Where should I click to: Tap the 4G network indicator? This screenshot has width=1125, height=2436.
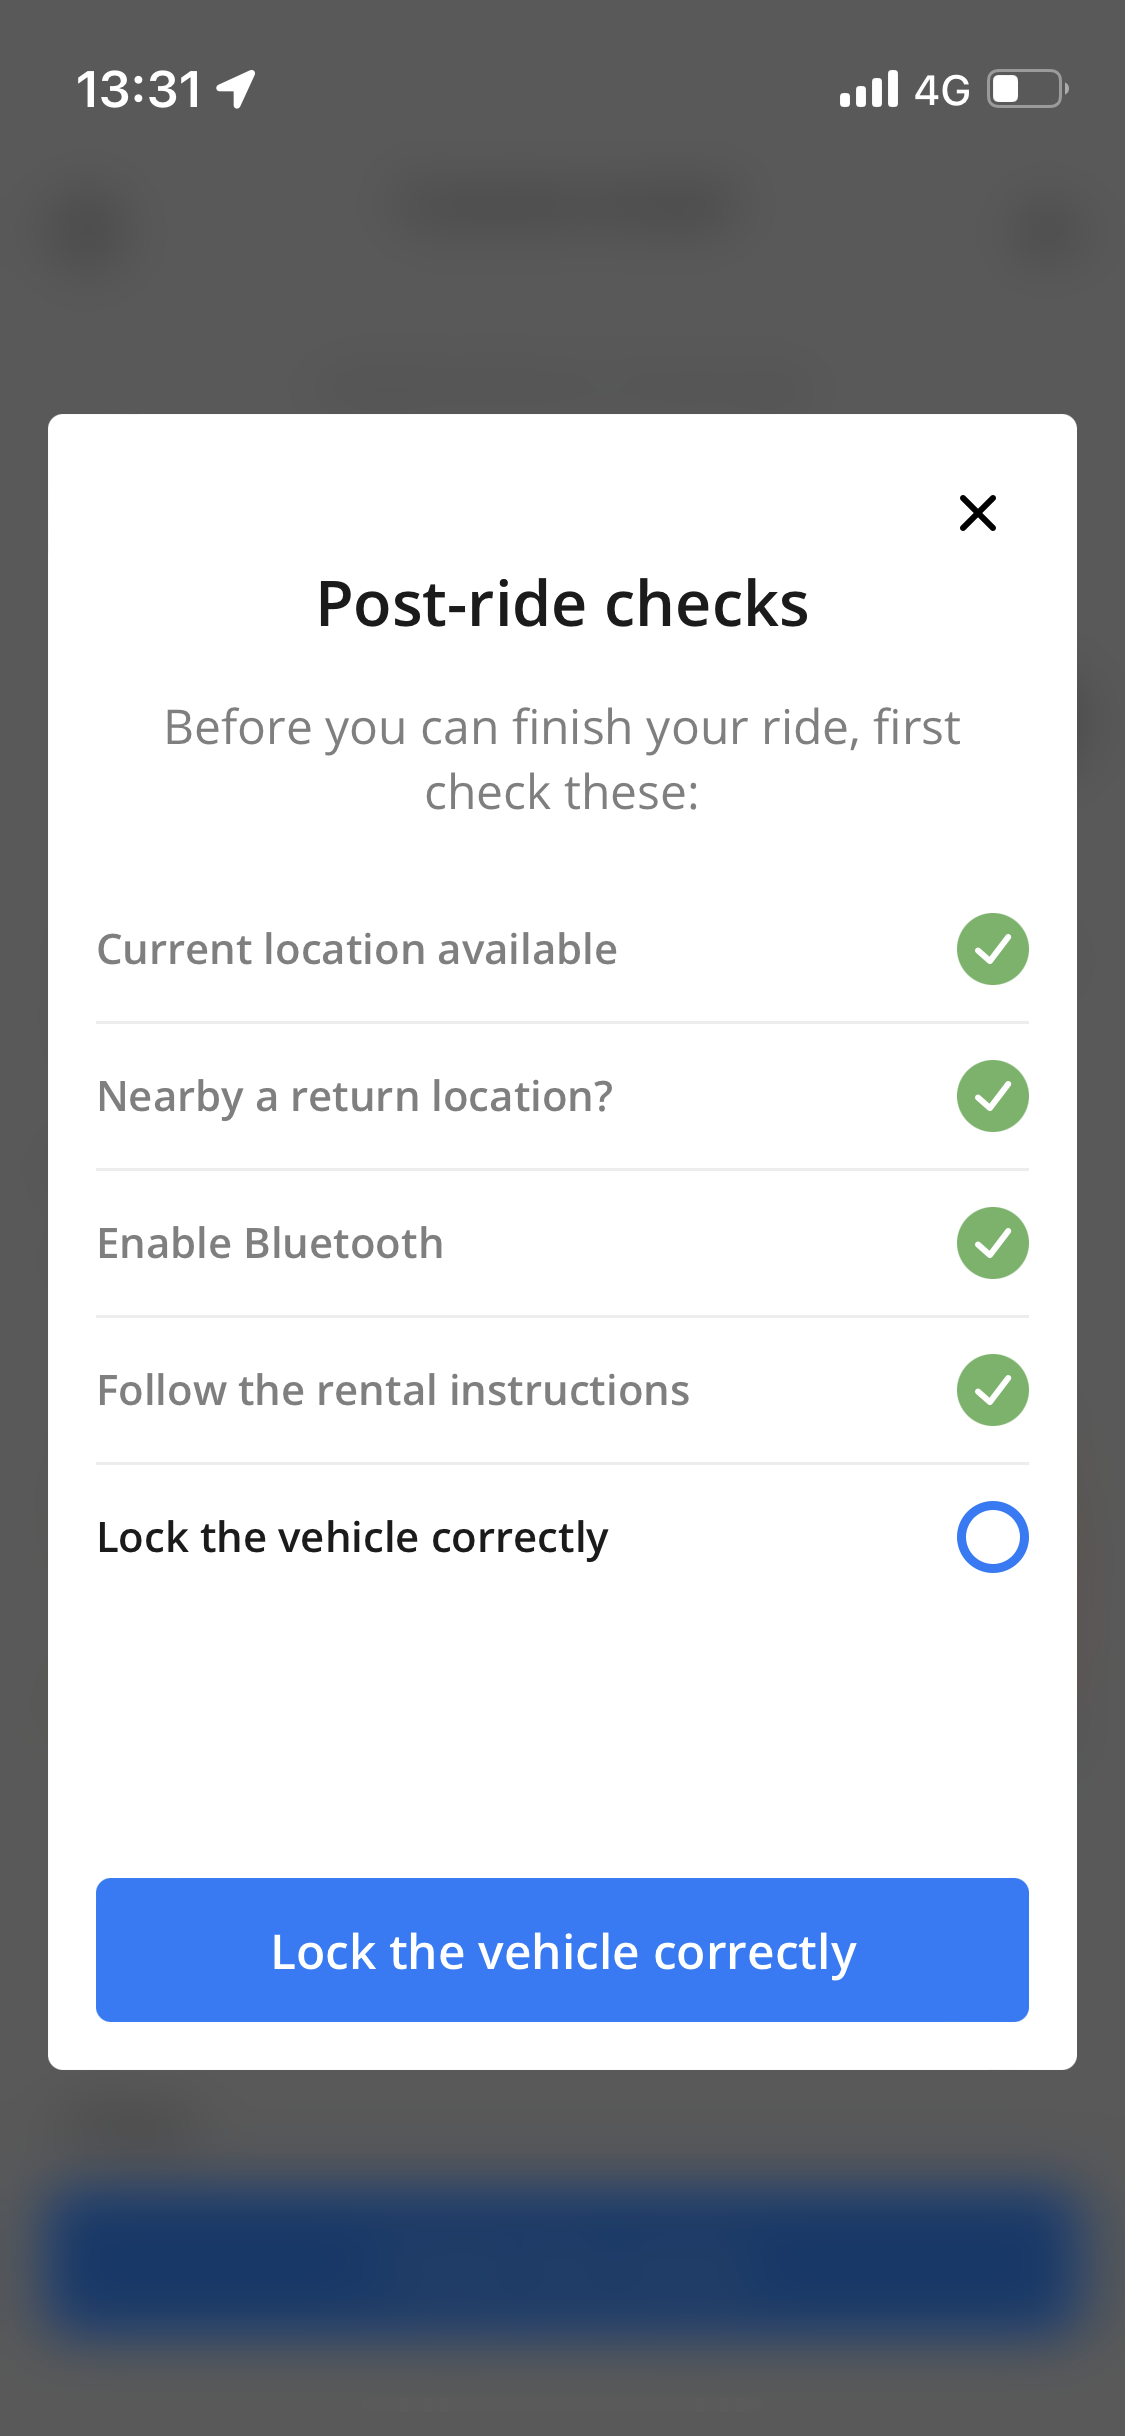tap(942, 90)
